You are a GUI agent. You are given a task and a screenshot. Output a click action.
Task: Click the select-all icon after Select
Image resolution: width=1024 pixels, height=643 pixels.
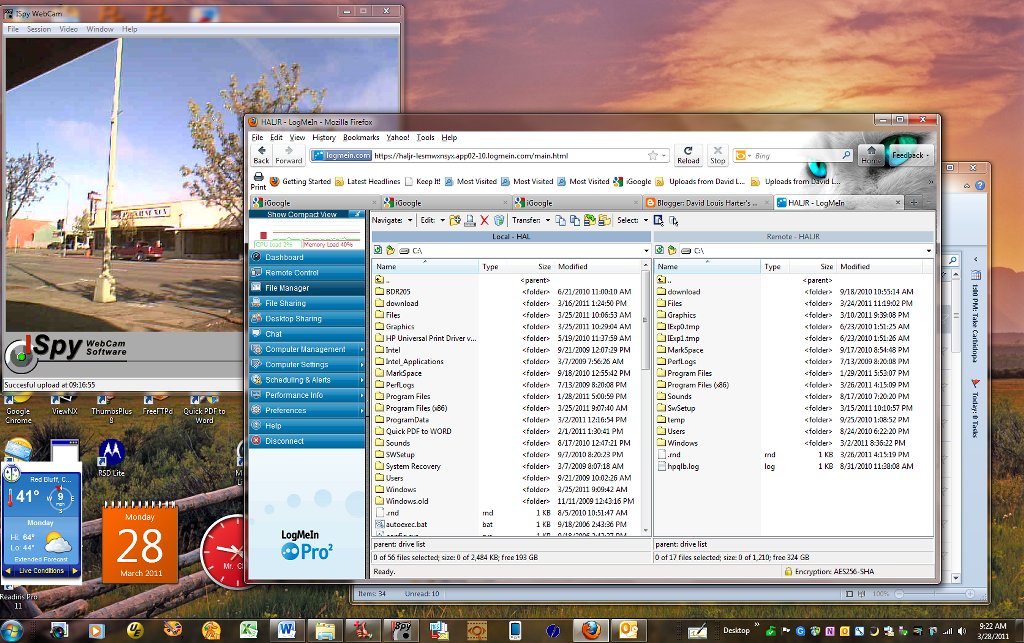658,221
